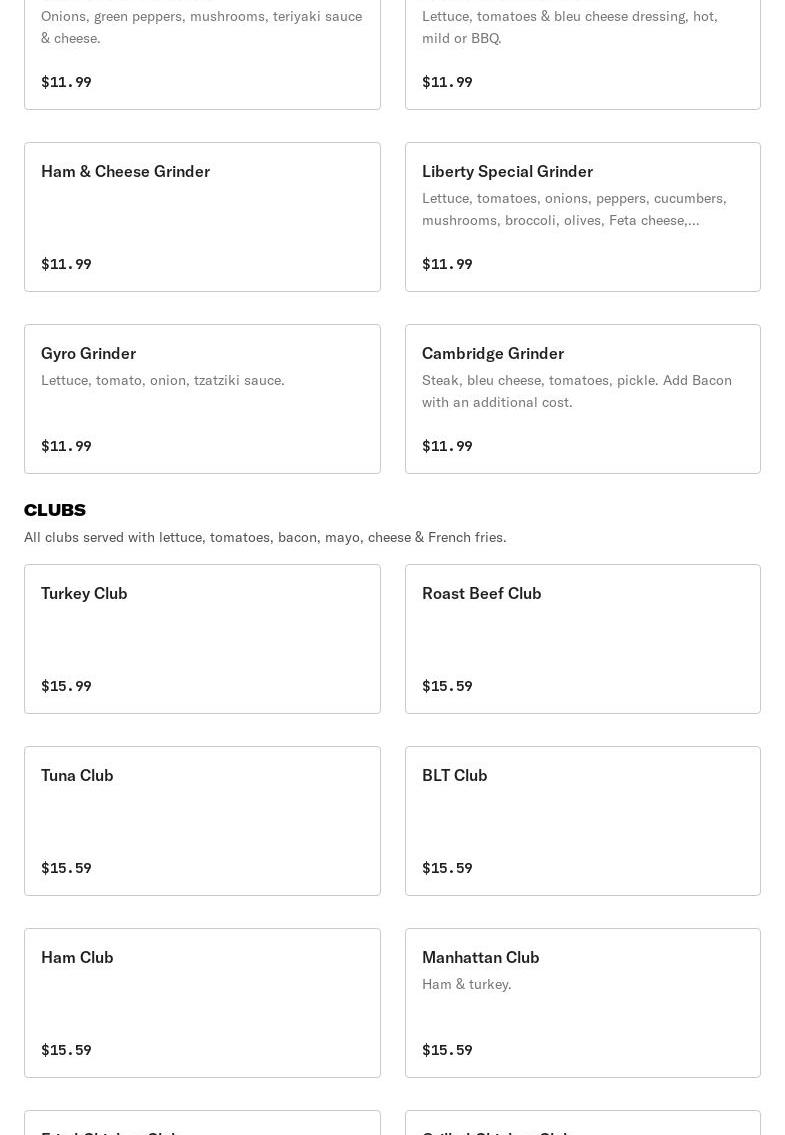785x1135 pixels.
Task: Choose the Gyro Grinder menu item
Action: click(202, 398)
